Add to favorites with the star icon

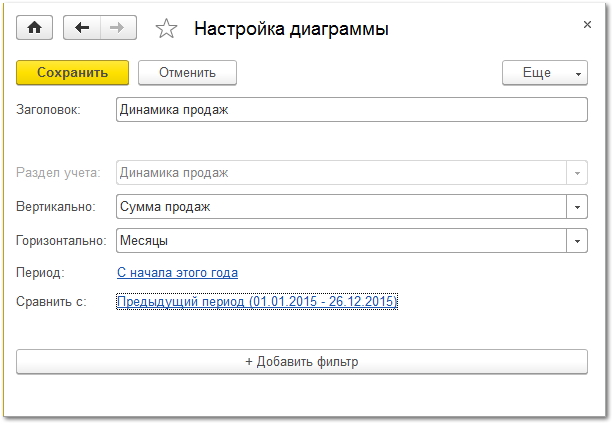[166, 29]
